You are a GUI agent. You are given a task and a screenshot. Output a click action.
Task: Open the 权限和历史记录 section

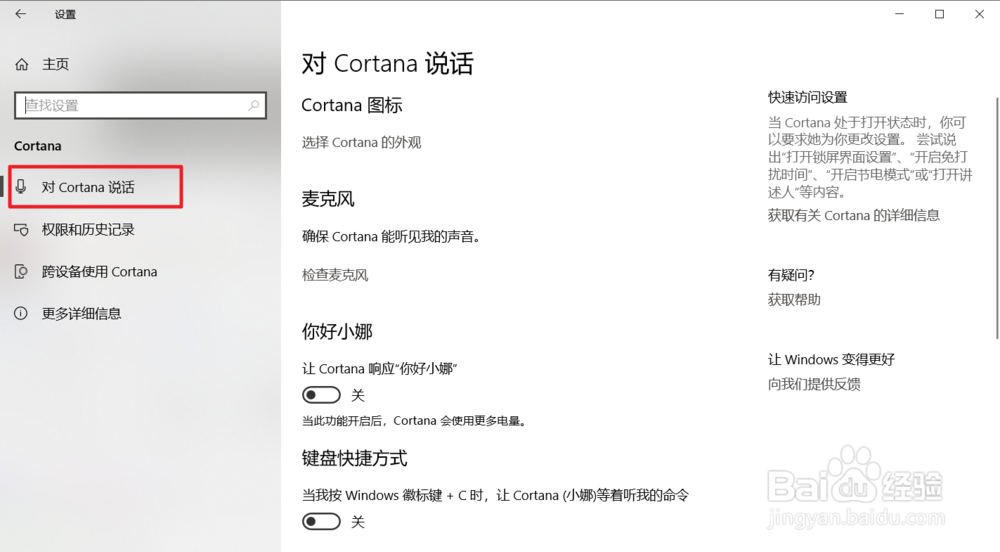coord(88,229)
